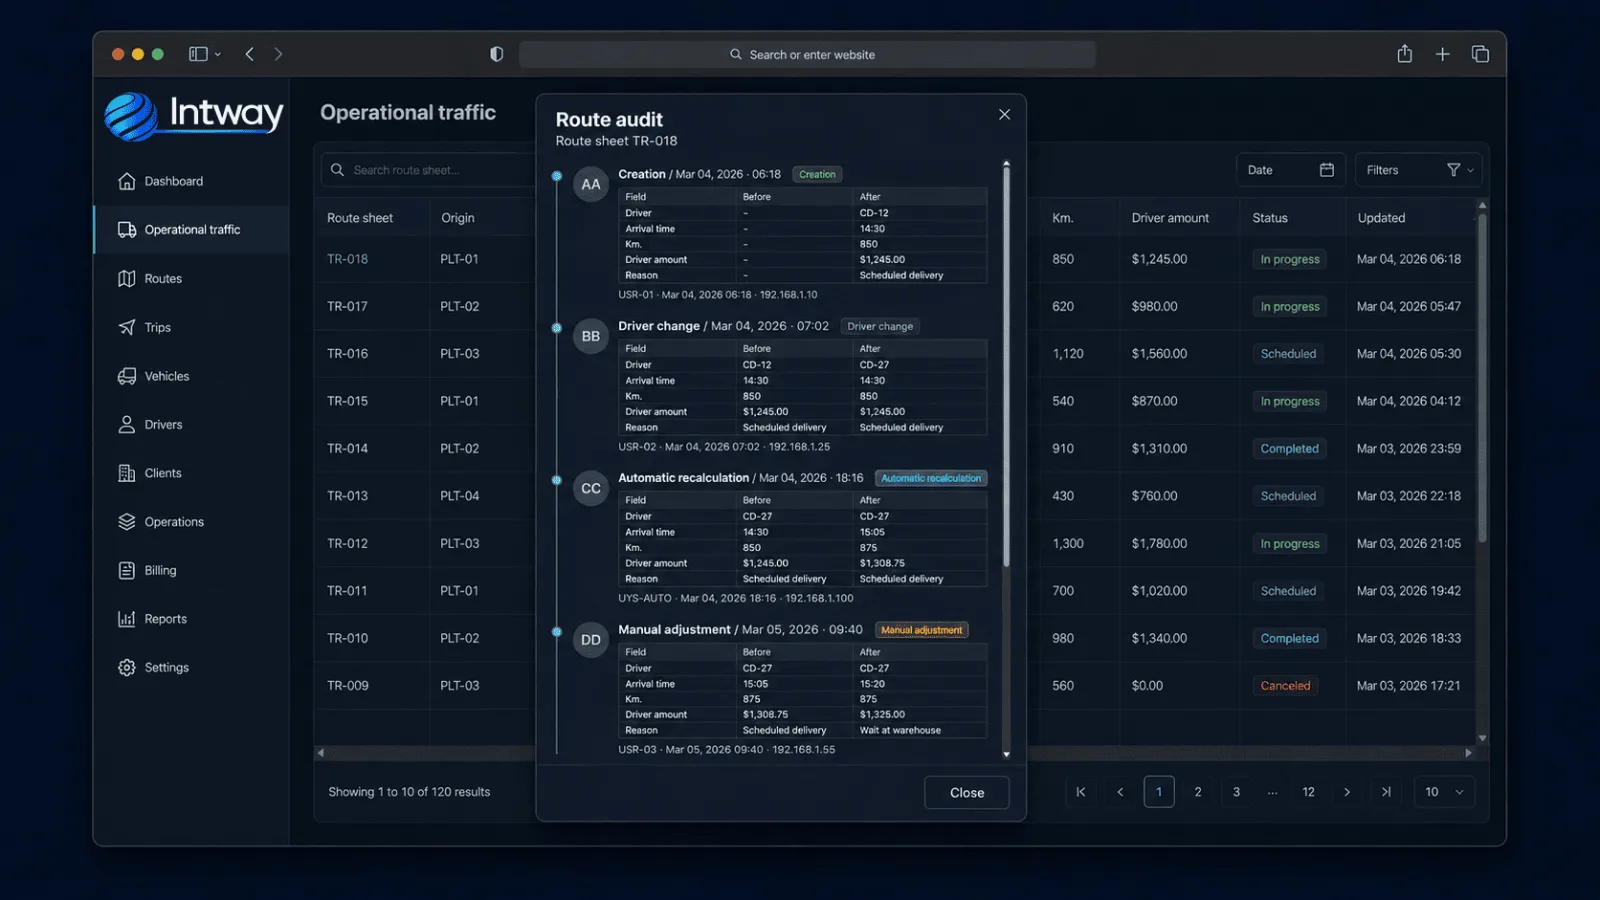Close the Route audit dialog with X
1600x900 pixels.
[x=1004, y=115]
